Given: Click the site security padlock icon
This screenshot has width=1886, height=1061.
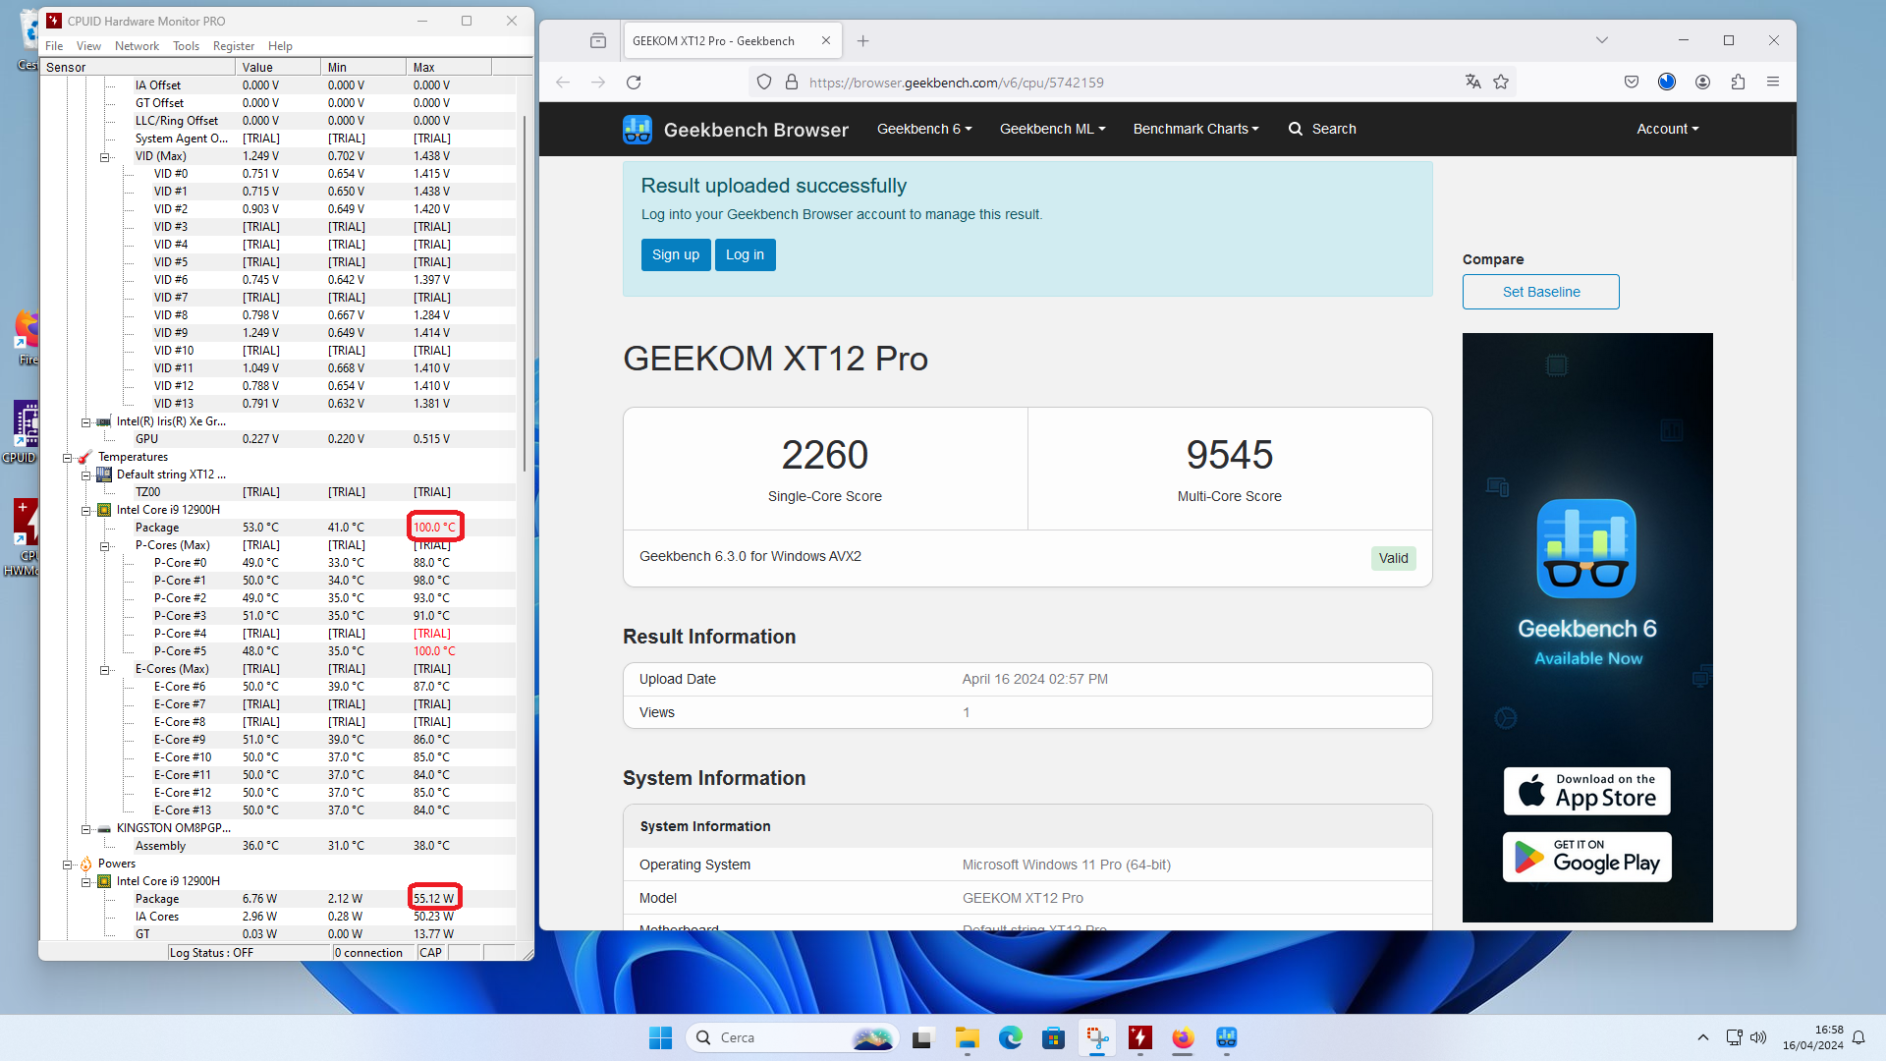Looking at the screenshot, I should pos(792,82).
